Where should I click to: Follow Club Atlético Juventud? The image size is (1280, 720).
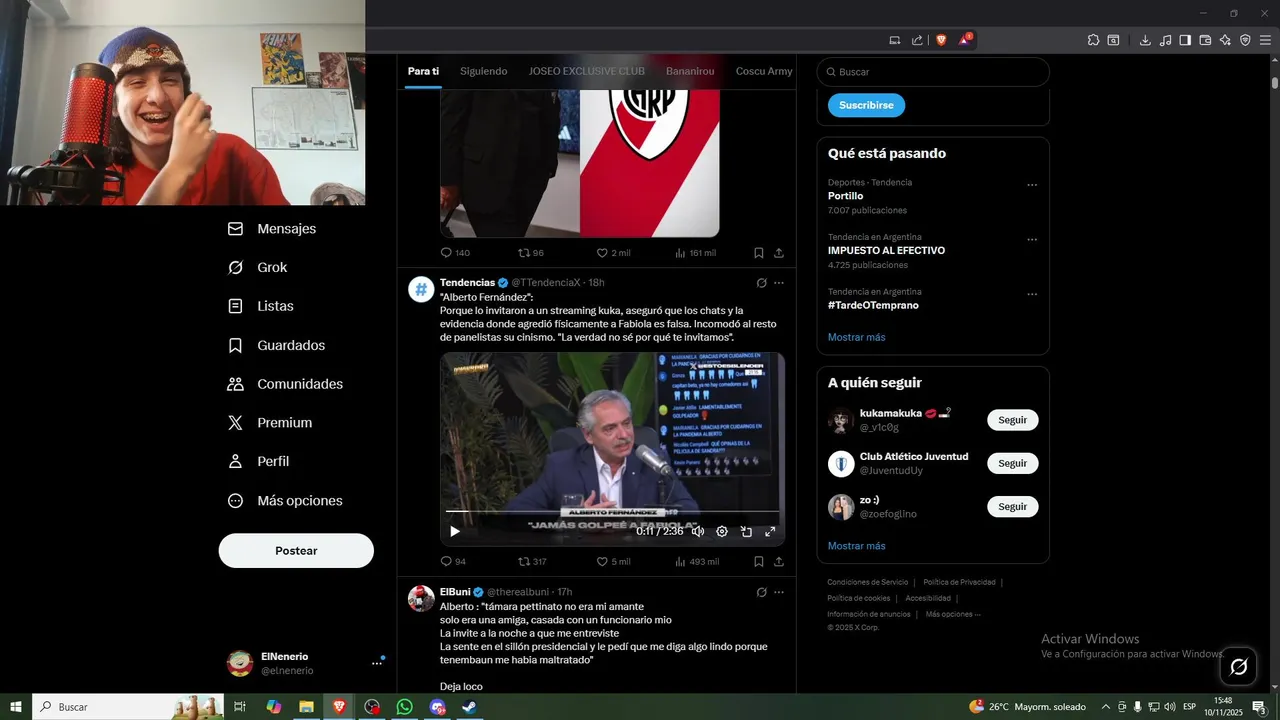pos(1012,463)
